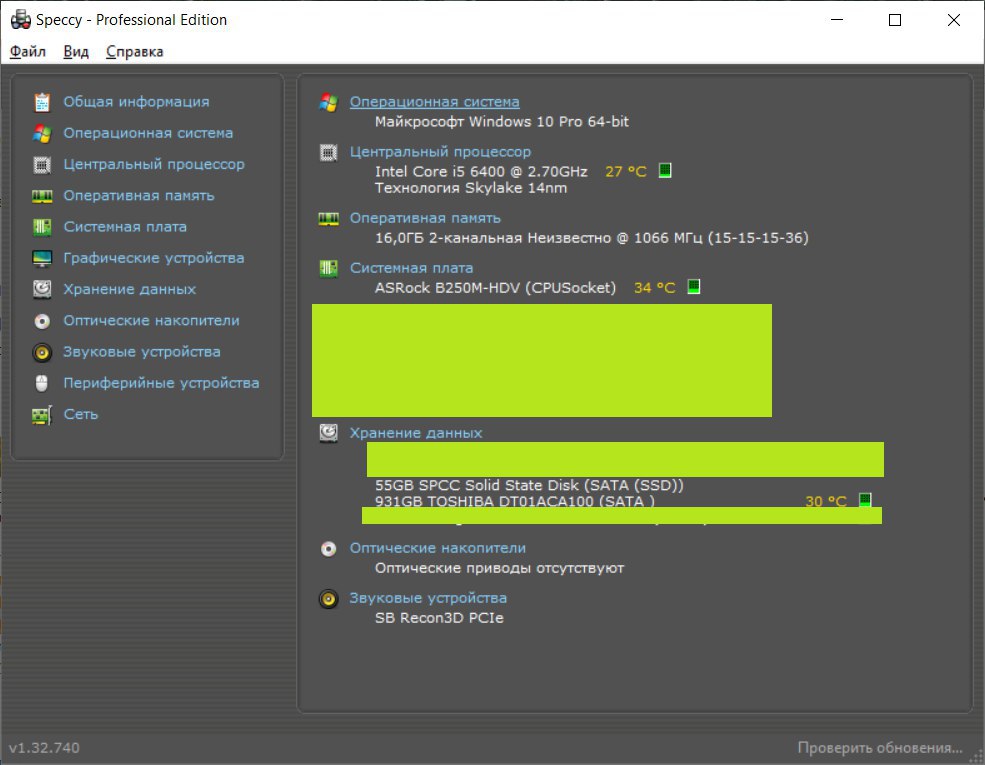Minimize the Speccy window

coord(837,20)
